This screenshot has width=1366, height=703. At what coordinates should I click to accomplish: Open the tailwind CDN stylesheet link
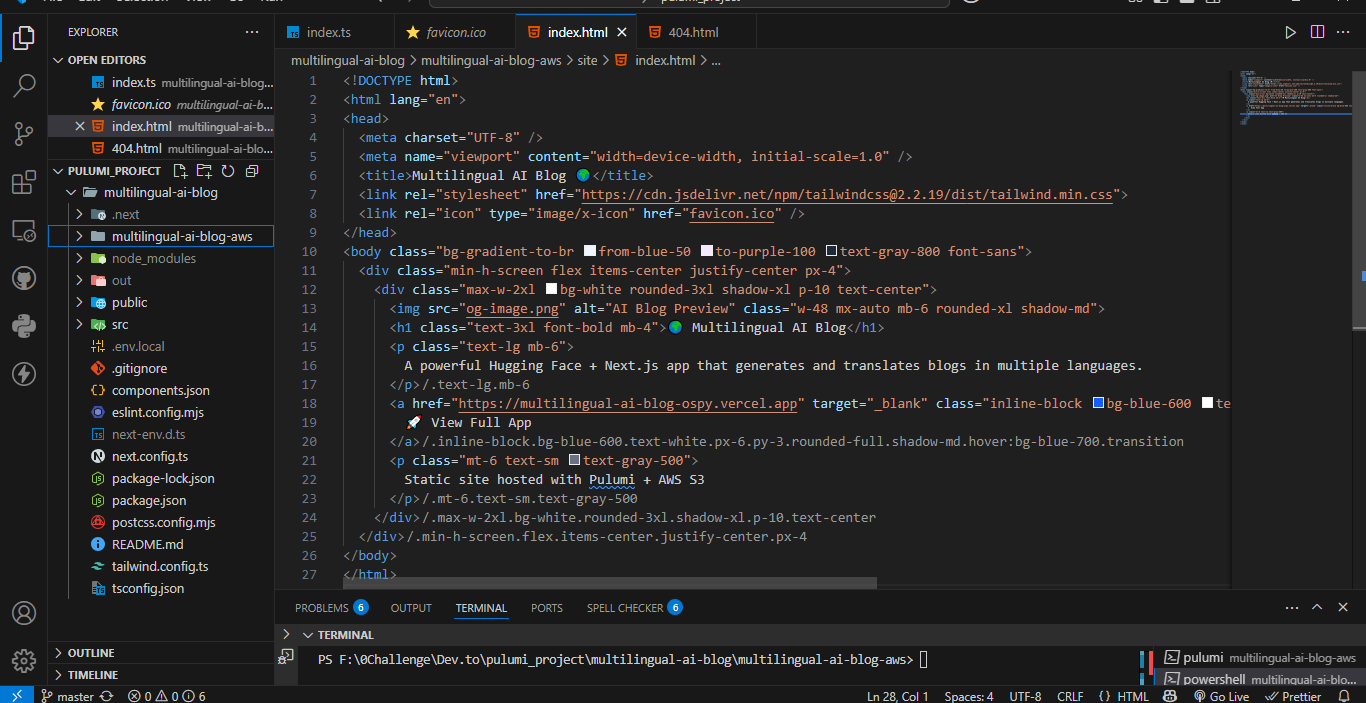pyautogui.click(x=846, y=195)
